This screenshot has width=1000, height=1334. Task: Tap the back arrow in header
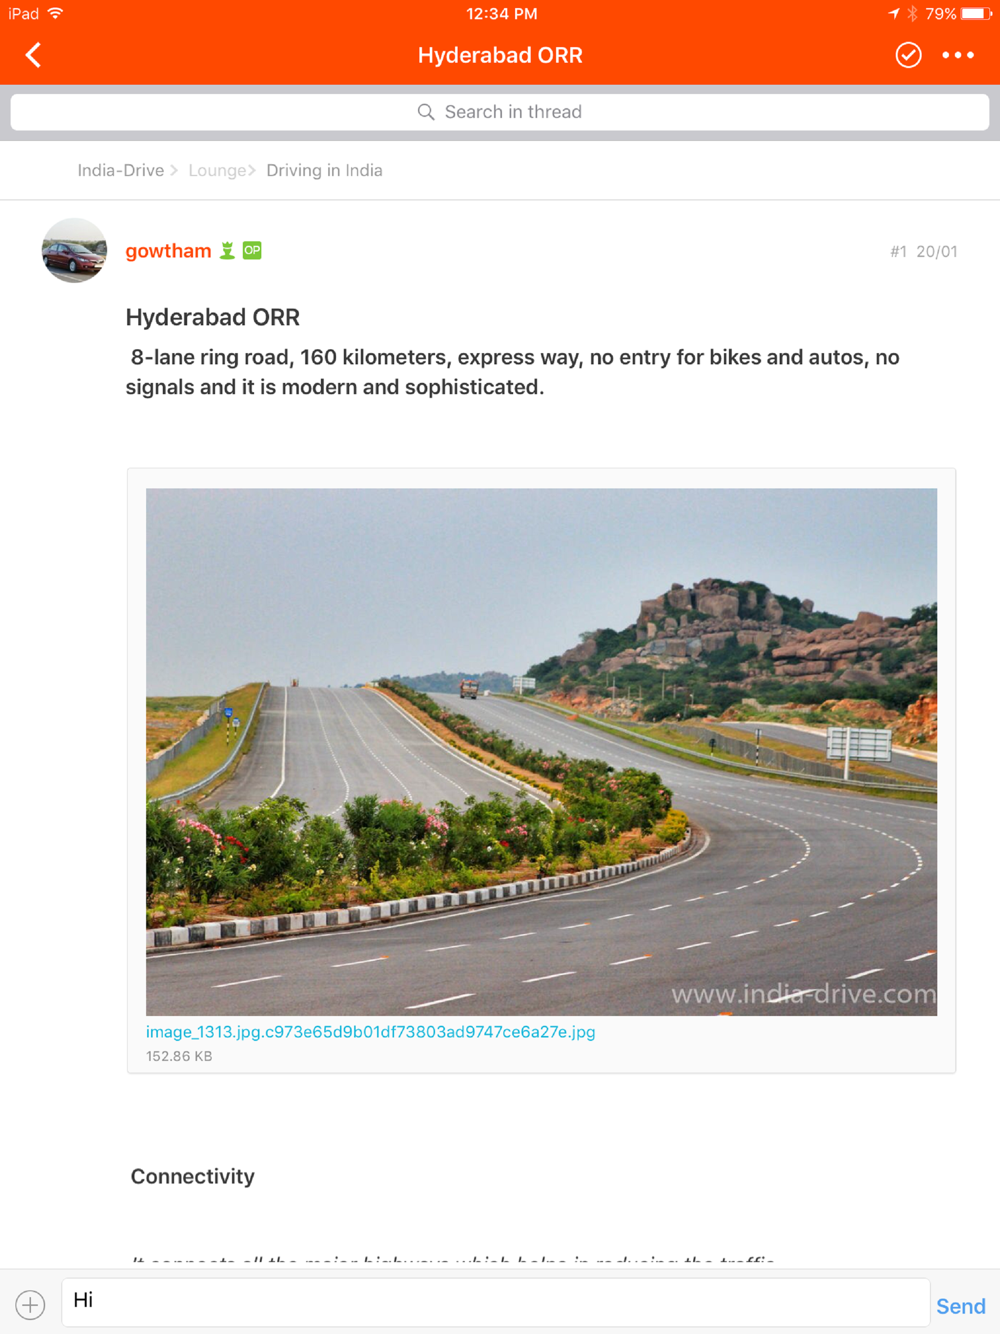tap(33, 55)
